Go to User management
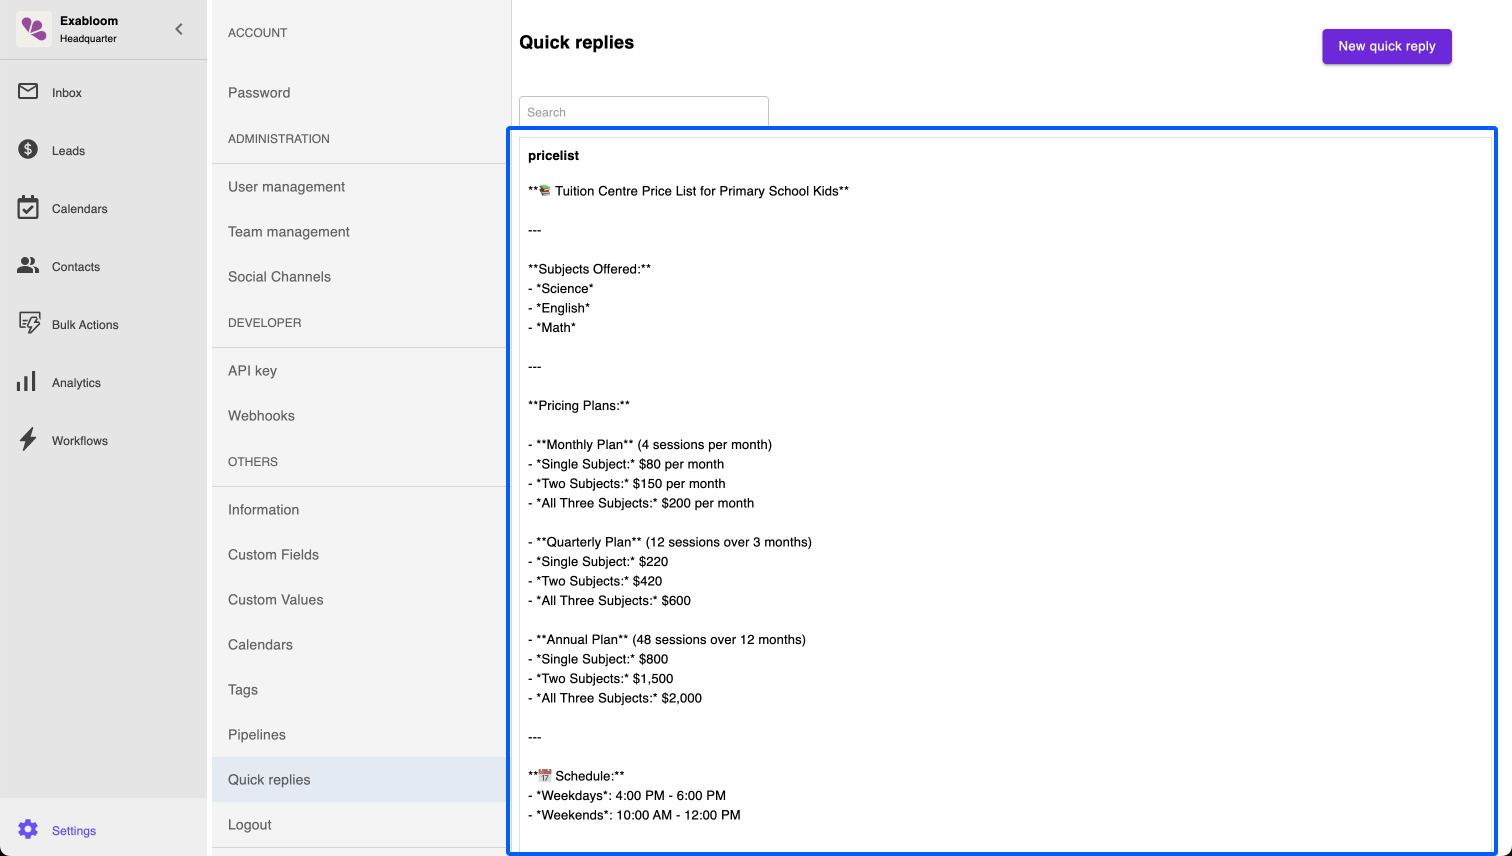This screenshot has height=856, width=1512. click(x=286, y=187)
